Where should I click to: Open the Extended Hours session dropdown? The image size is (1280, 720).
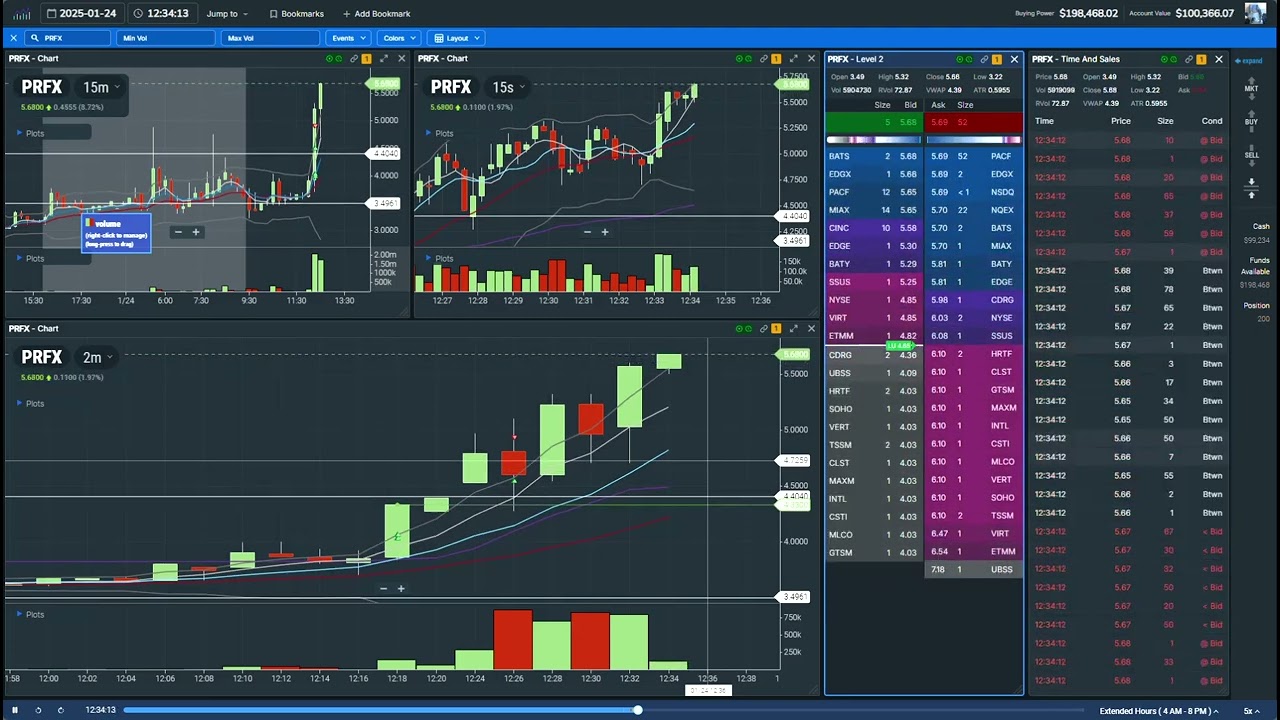pyautogui.click(x=1159, y=711)
